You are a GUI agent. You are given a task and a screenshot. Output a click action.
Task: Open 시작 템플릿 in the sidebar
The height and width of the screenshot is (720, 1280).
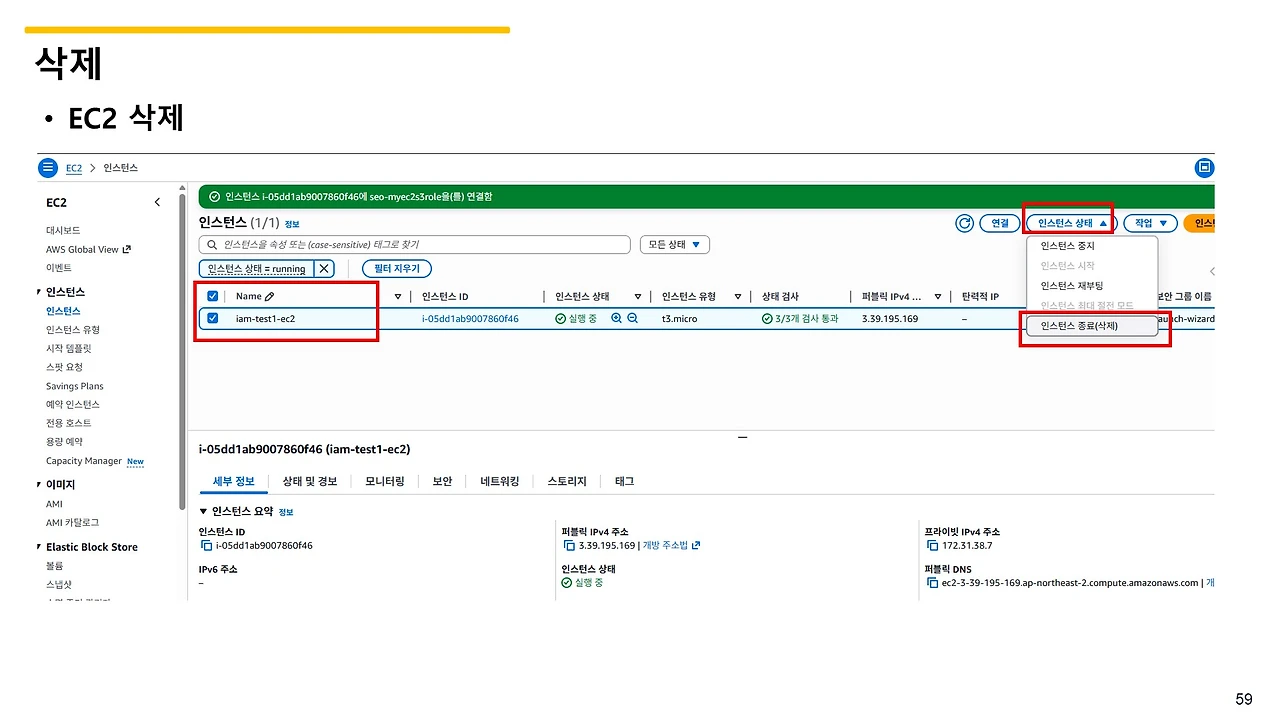tap(69, 348)
